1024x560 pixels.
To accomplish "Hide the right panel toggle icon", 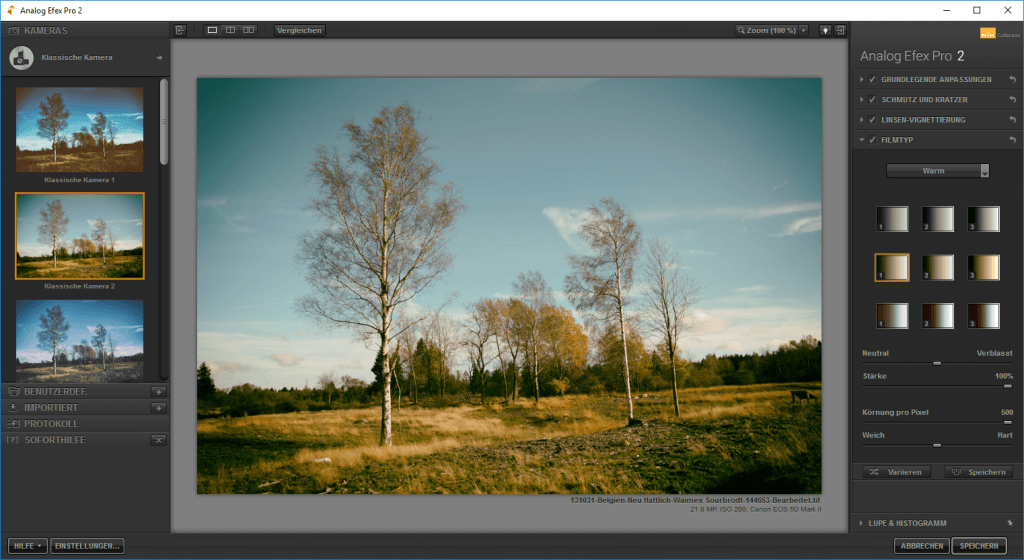I will 840,30.
